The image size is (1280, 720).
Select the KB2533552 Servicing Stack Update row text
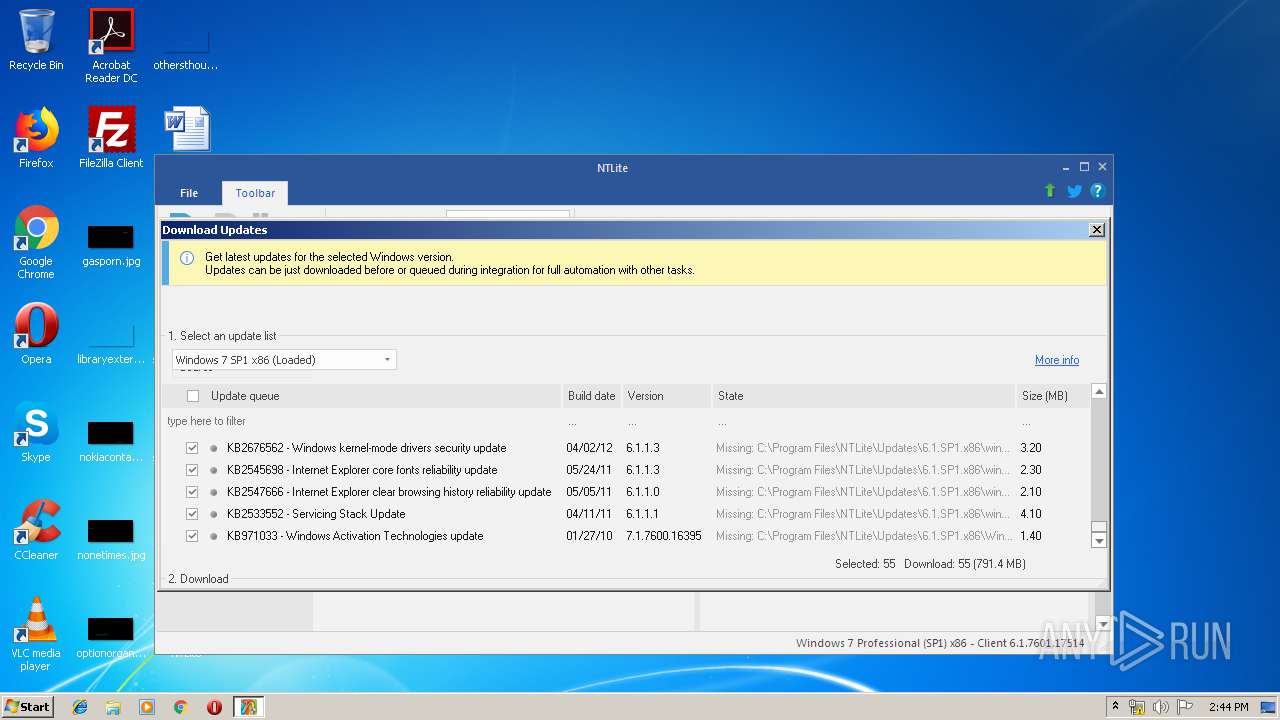[316, 514]
